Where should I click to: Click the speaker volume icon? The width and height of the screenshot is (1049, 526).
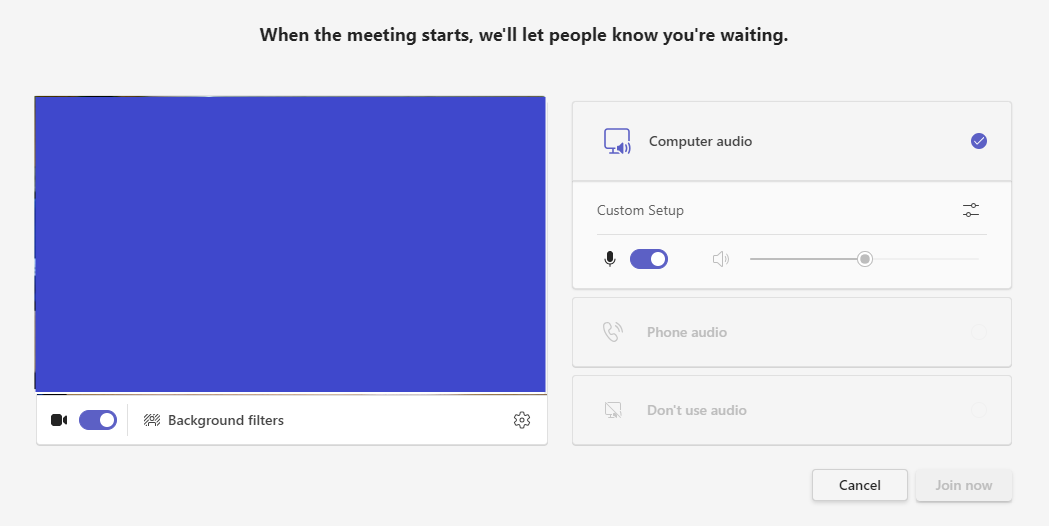click(x=721, y=259)
